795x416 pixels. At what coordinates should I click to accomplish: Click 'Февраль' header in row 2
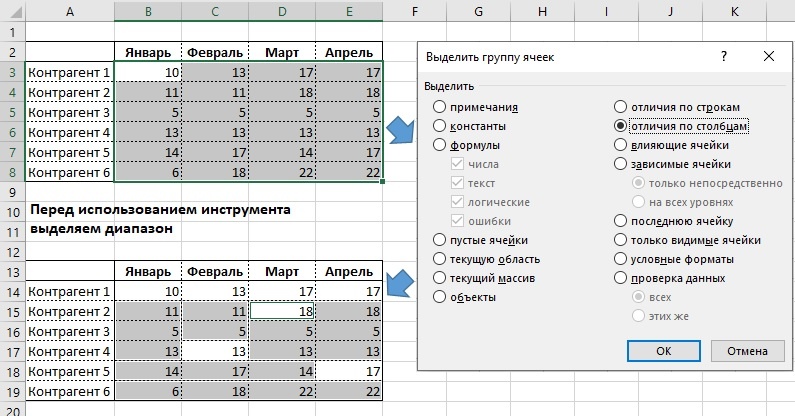point(215,53)
